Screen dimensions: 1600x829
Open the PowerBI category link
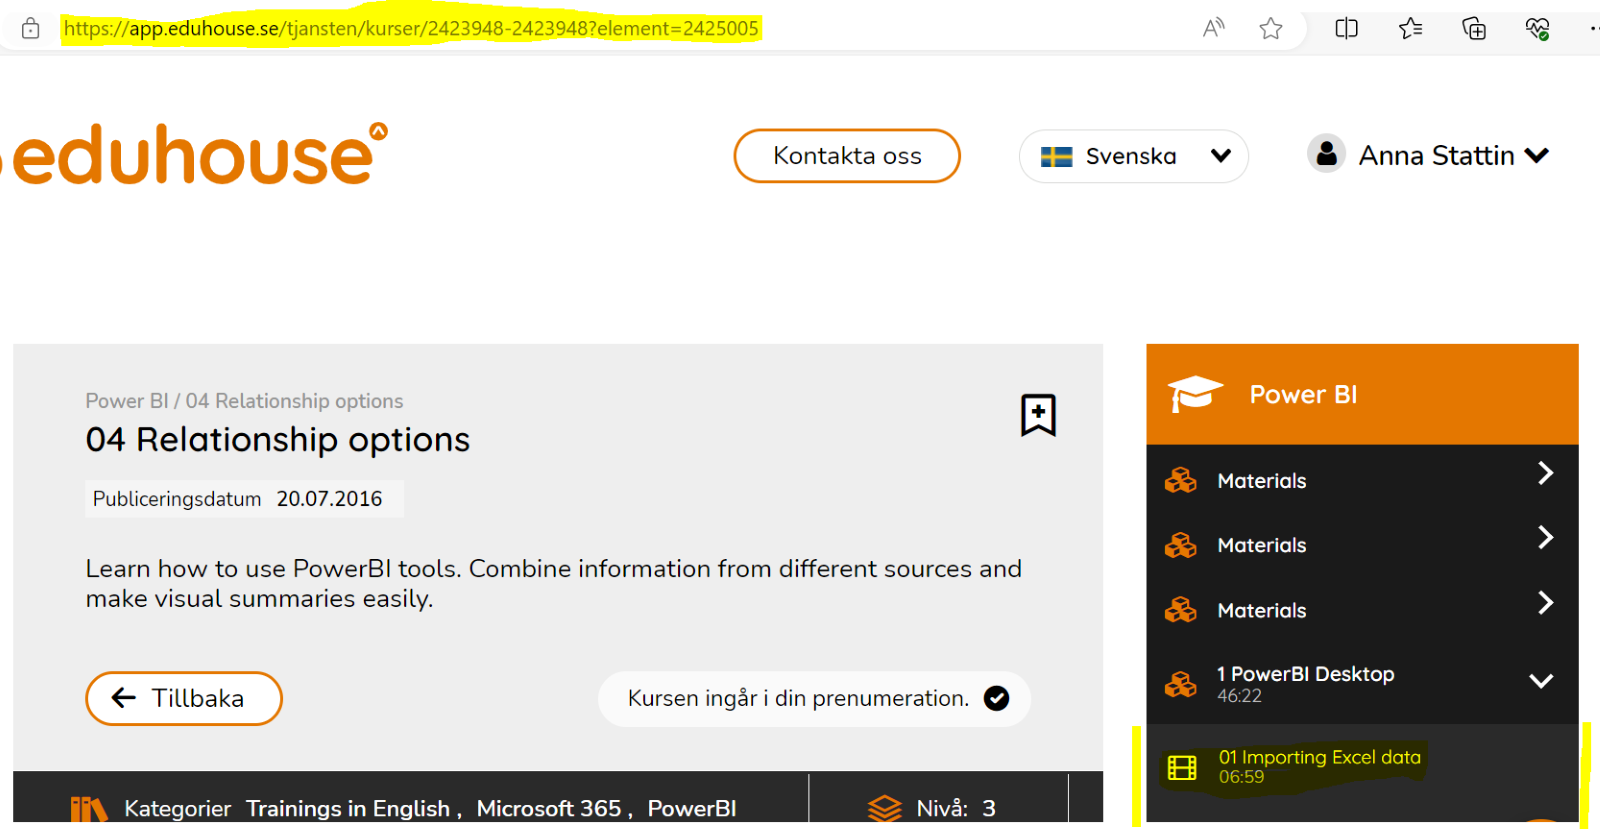click(692, 808)
